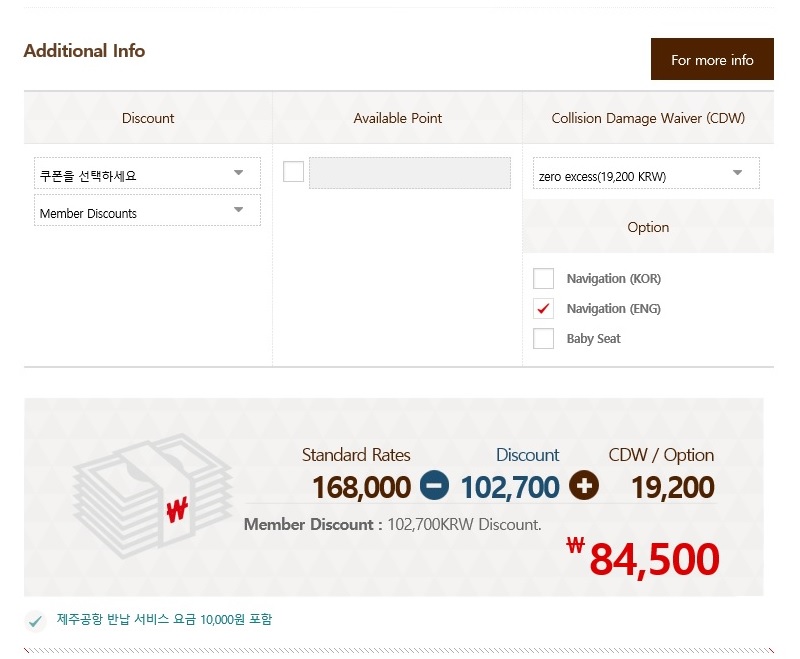Uncheck the Navigation (ENG) option

click(x=543, y=309)
